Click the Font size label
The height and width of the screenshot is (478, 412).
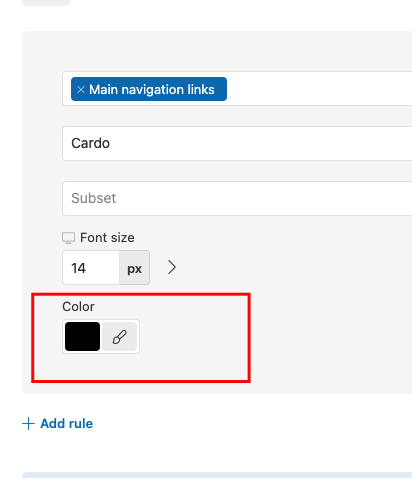[x=107, y=238]
